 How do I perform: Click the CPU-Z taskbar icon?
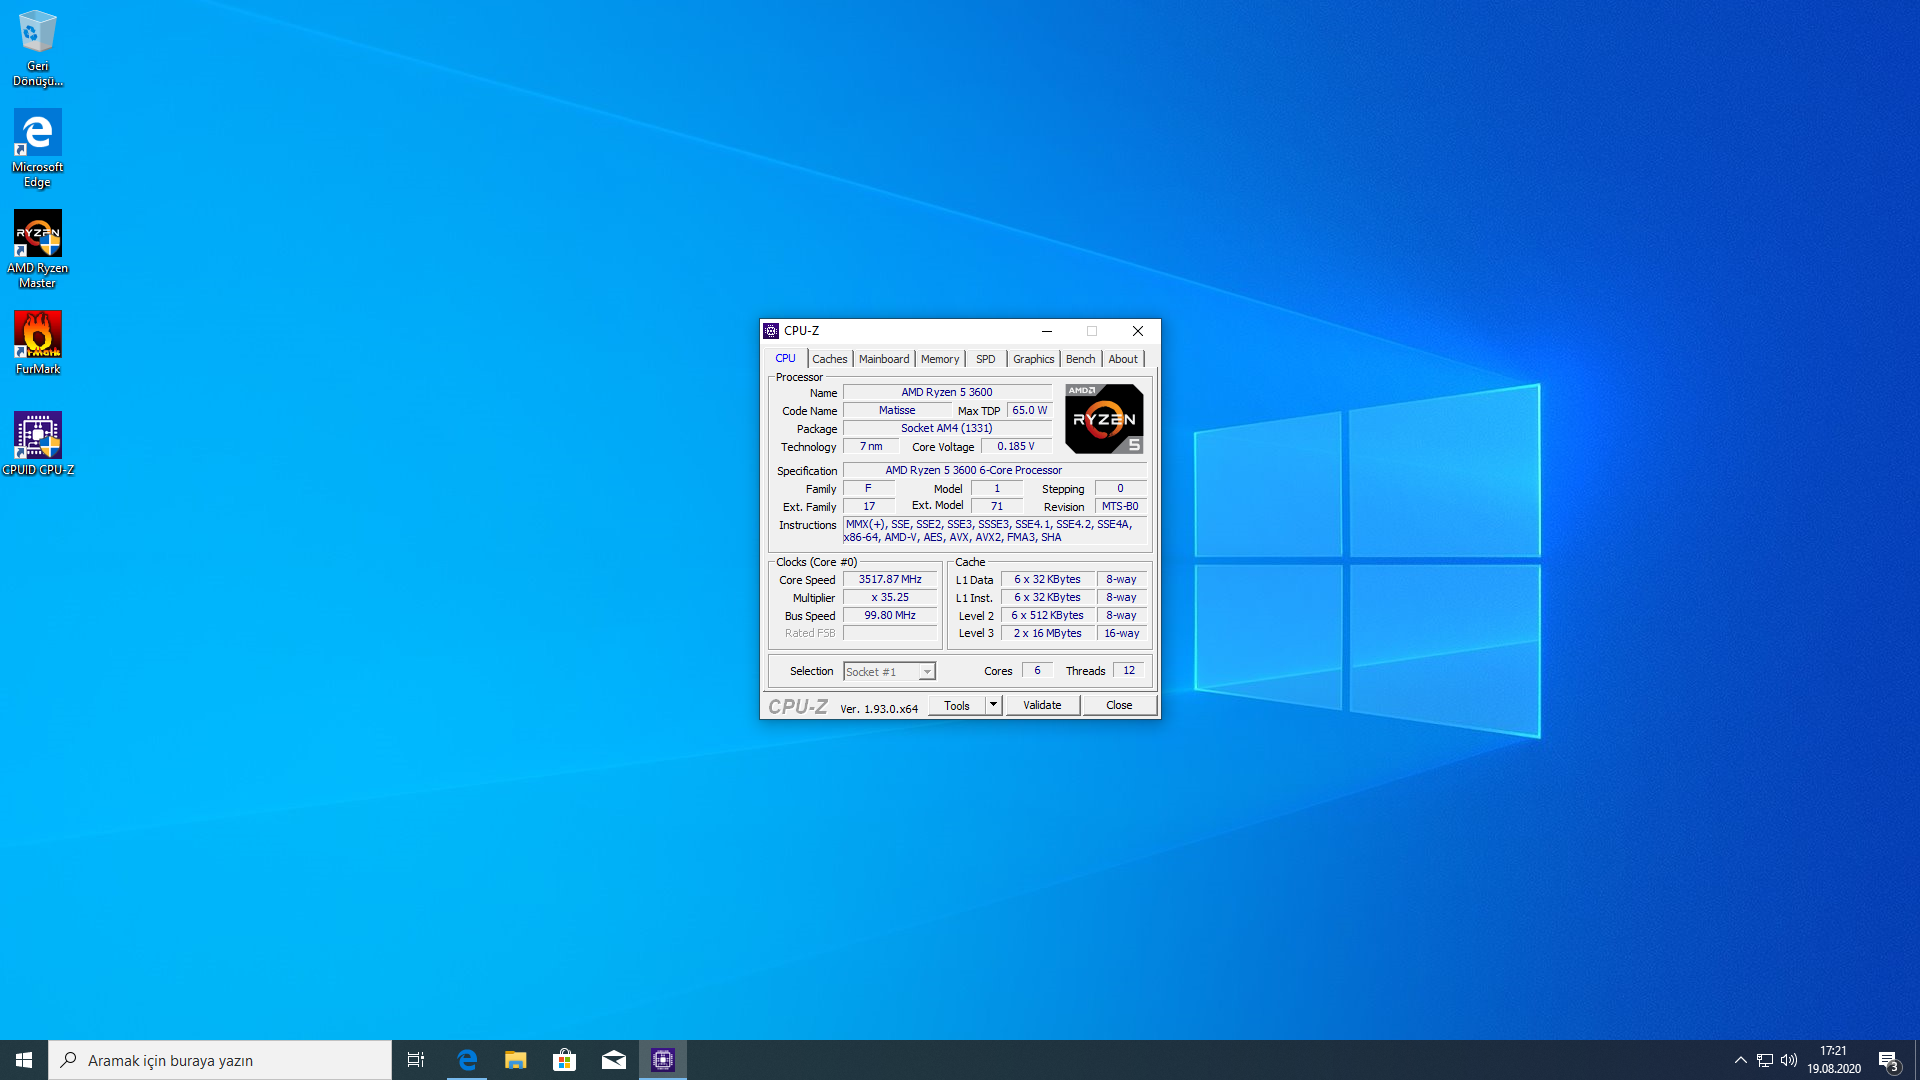[x=663, y=1060]
